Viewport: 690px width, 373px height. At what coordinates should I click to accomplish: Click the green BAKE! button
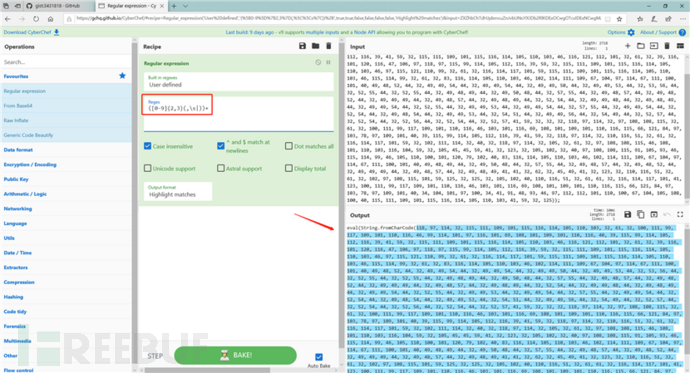(x=235, y=355)
